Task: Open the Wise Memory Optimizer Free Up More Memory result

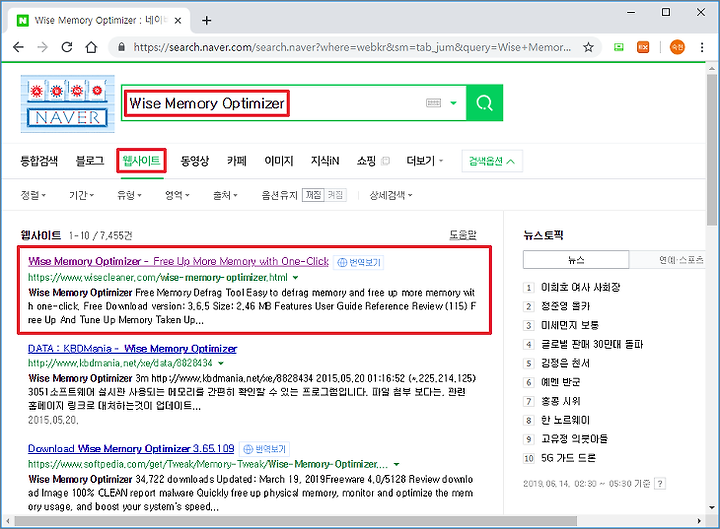Action: (x=178, y=261)
